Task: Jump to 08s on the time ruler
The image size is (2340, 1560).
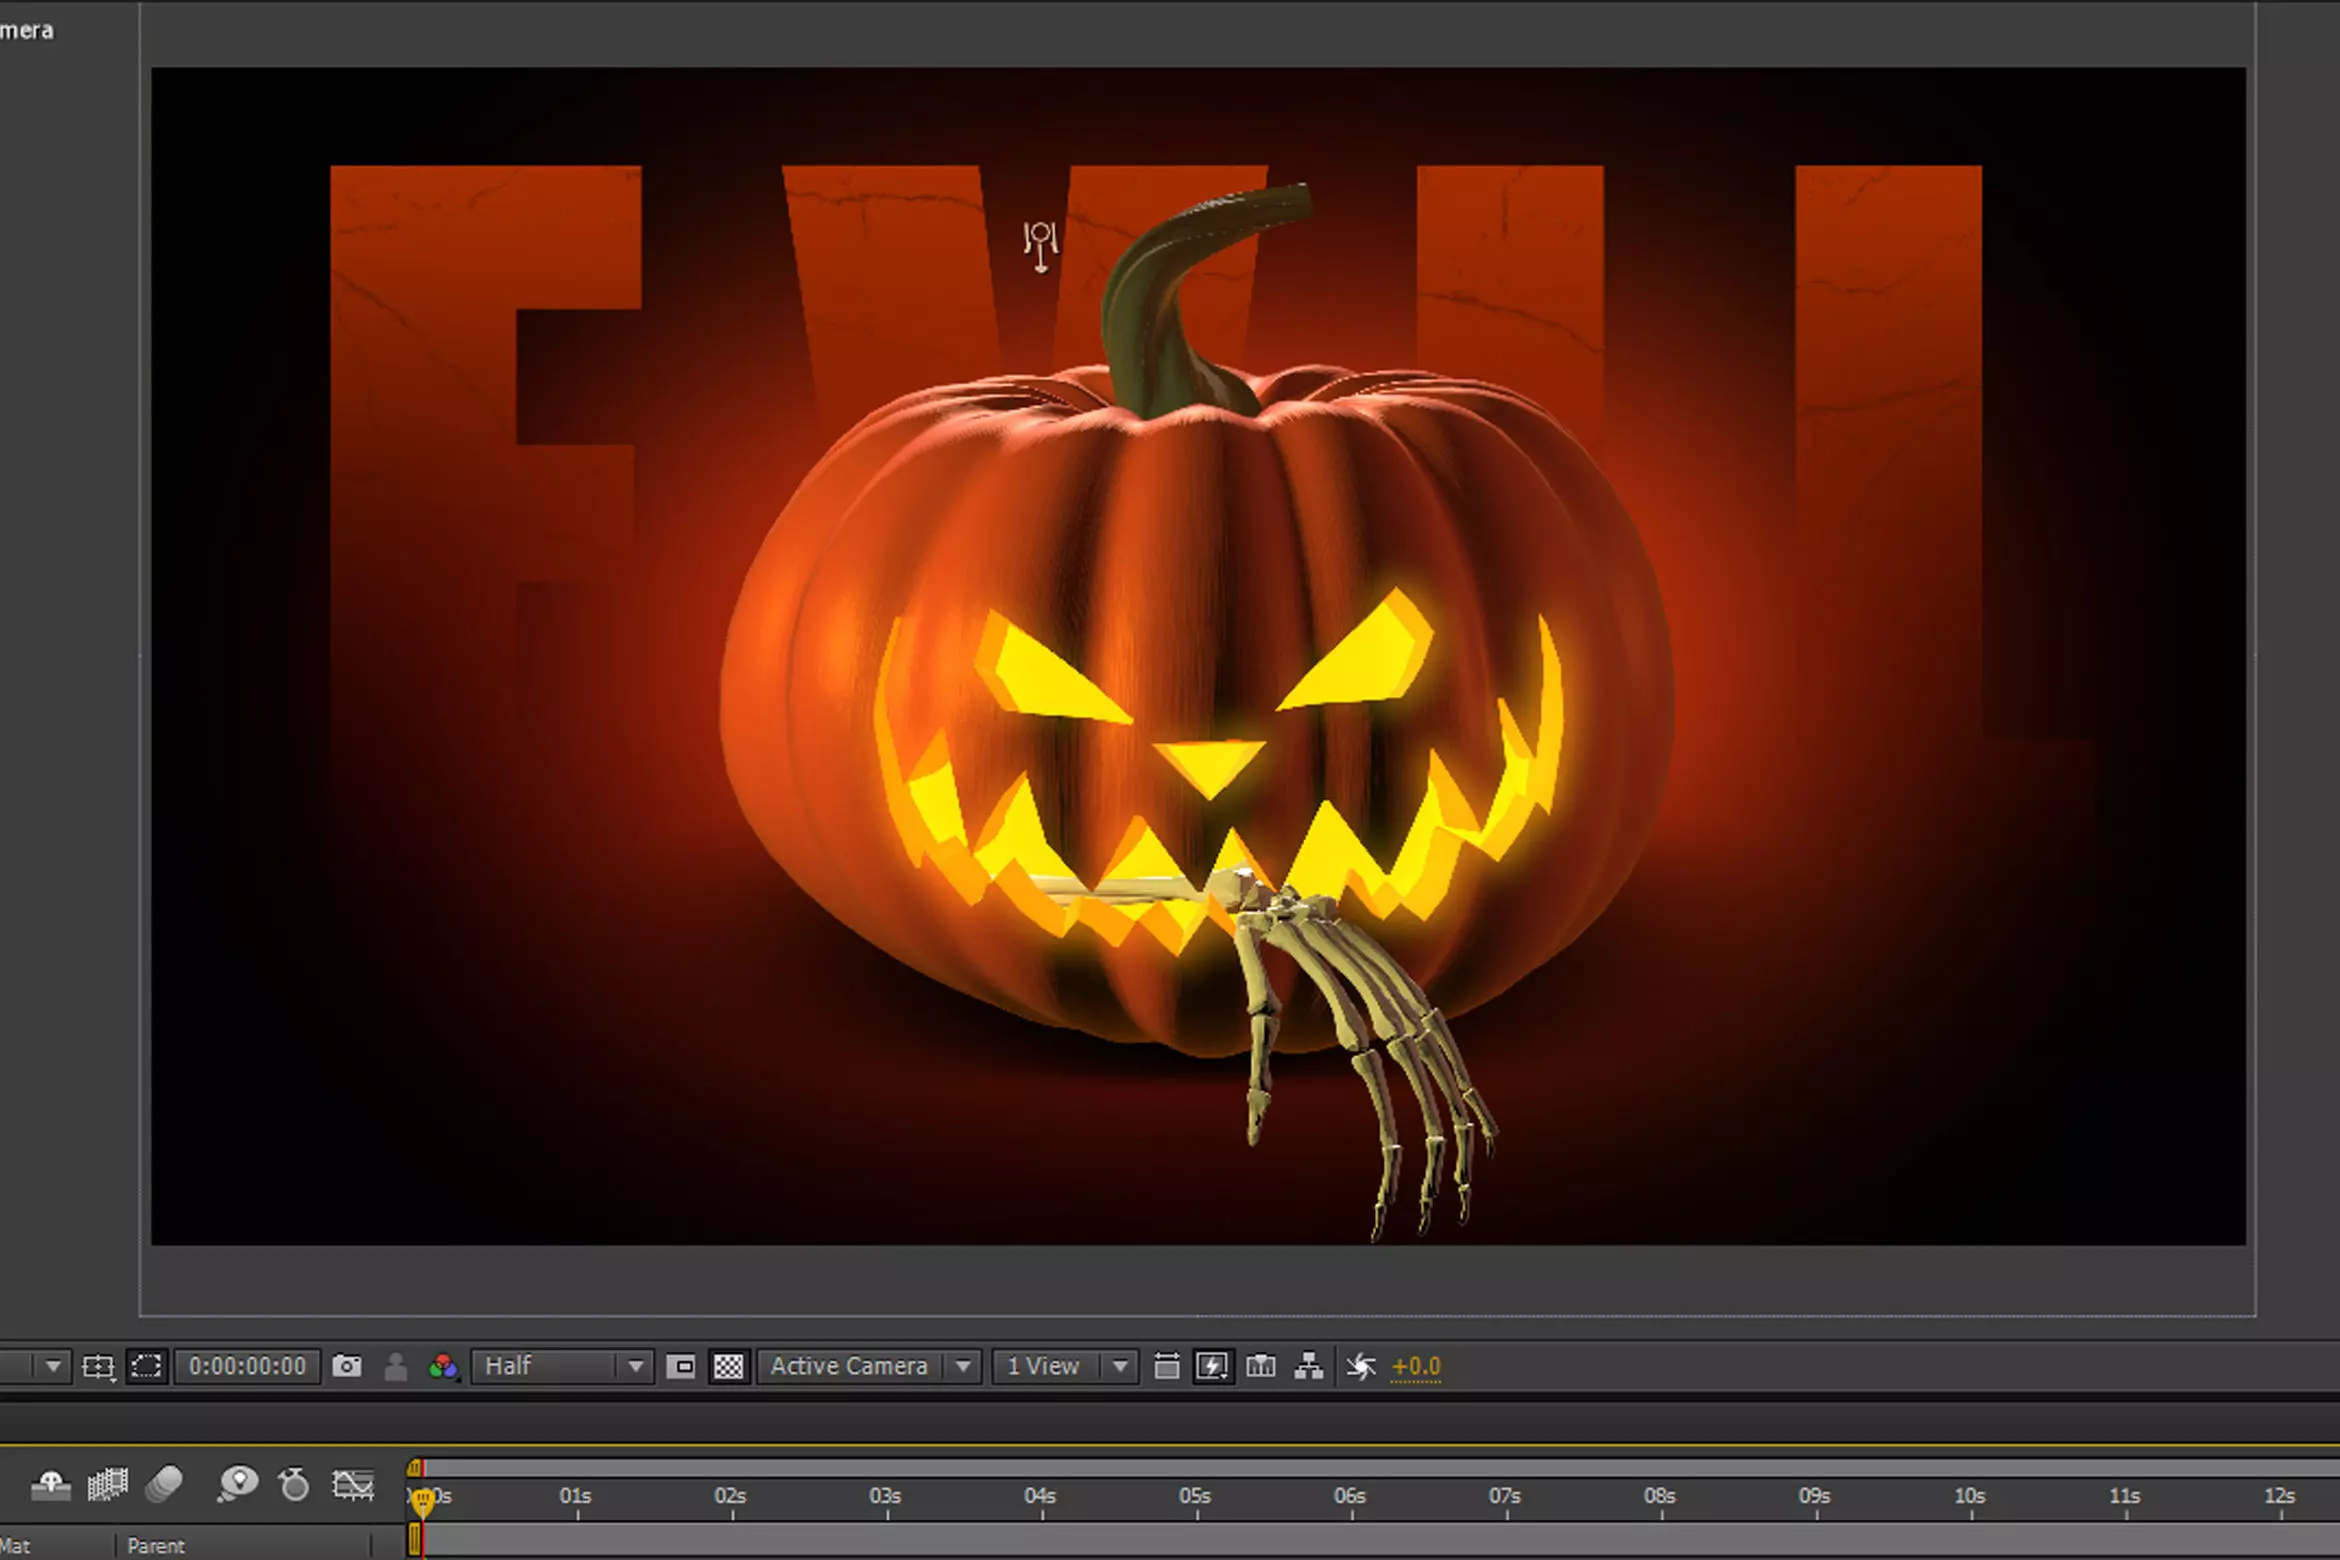Action: tap(1661, 1497)
